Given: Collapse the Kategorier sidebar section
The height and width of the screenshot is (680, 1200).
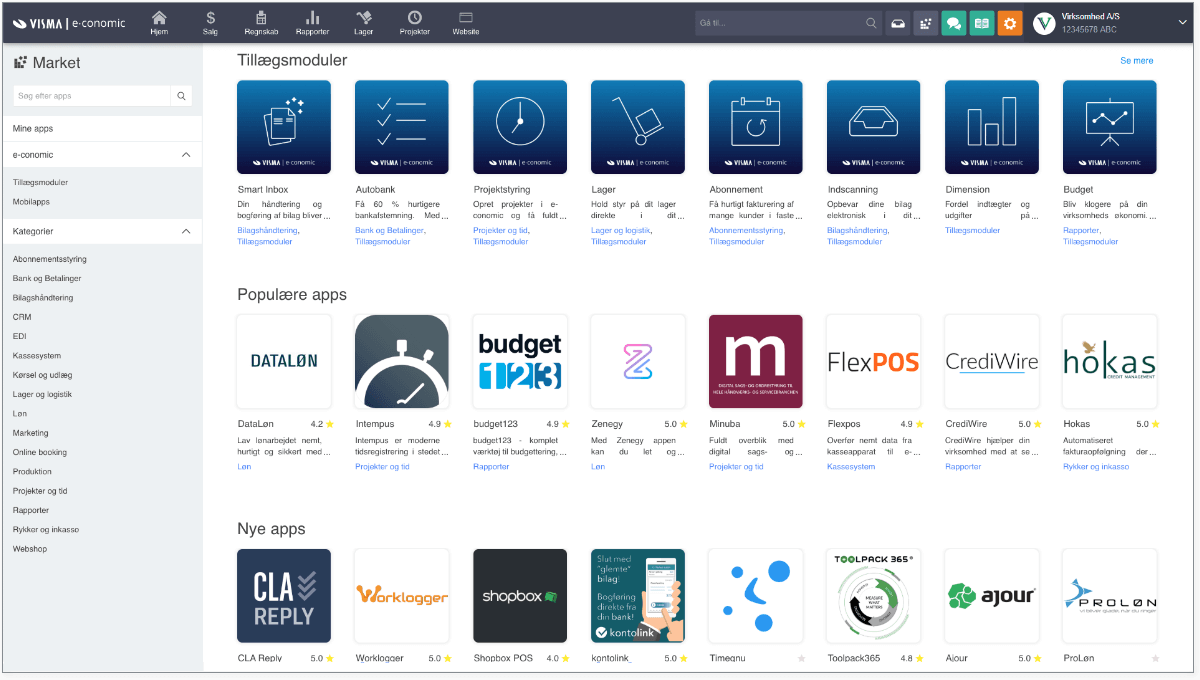Looking at the screenshot, I should click(186, 231).
